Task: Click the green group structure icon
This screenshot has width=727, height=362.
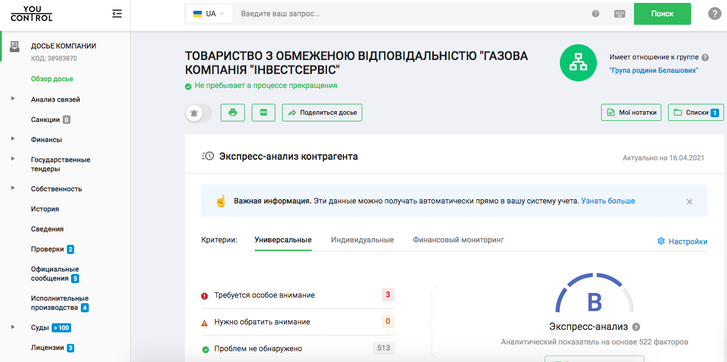Action: coord(578,63)
